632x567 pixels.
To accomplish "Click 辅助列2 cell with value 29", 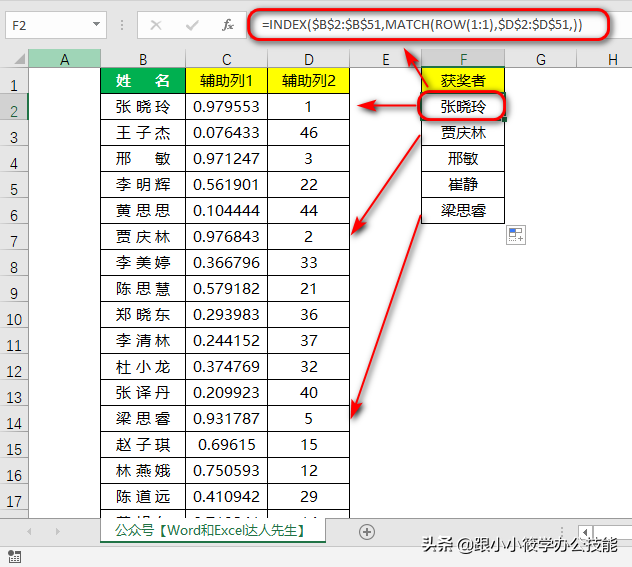I will click(309, 497).
